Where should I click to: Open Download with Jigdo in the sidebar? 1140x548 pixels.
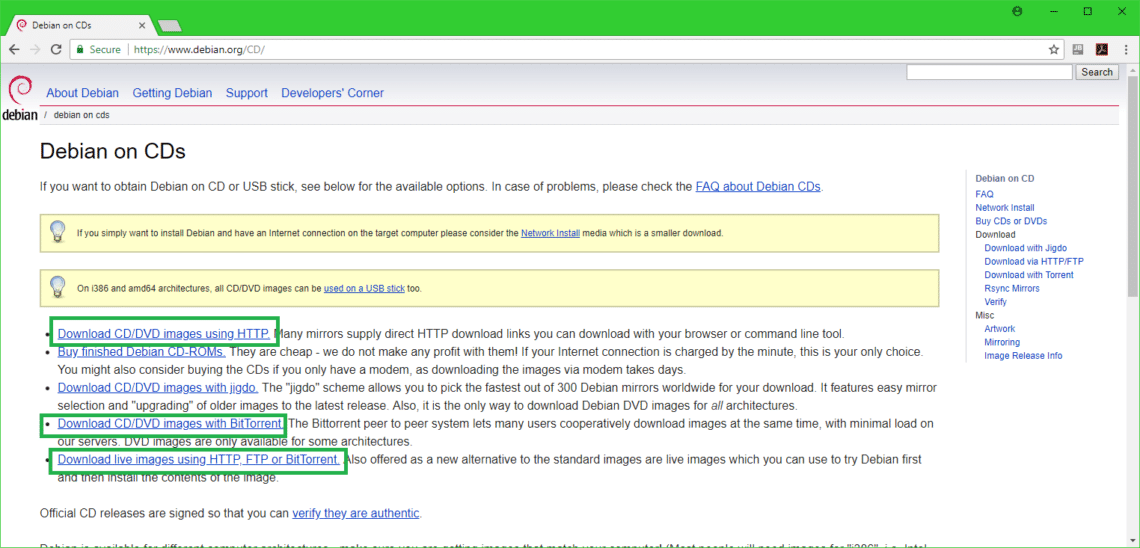1025,248
